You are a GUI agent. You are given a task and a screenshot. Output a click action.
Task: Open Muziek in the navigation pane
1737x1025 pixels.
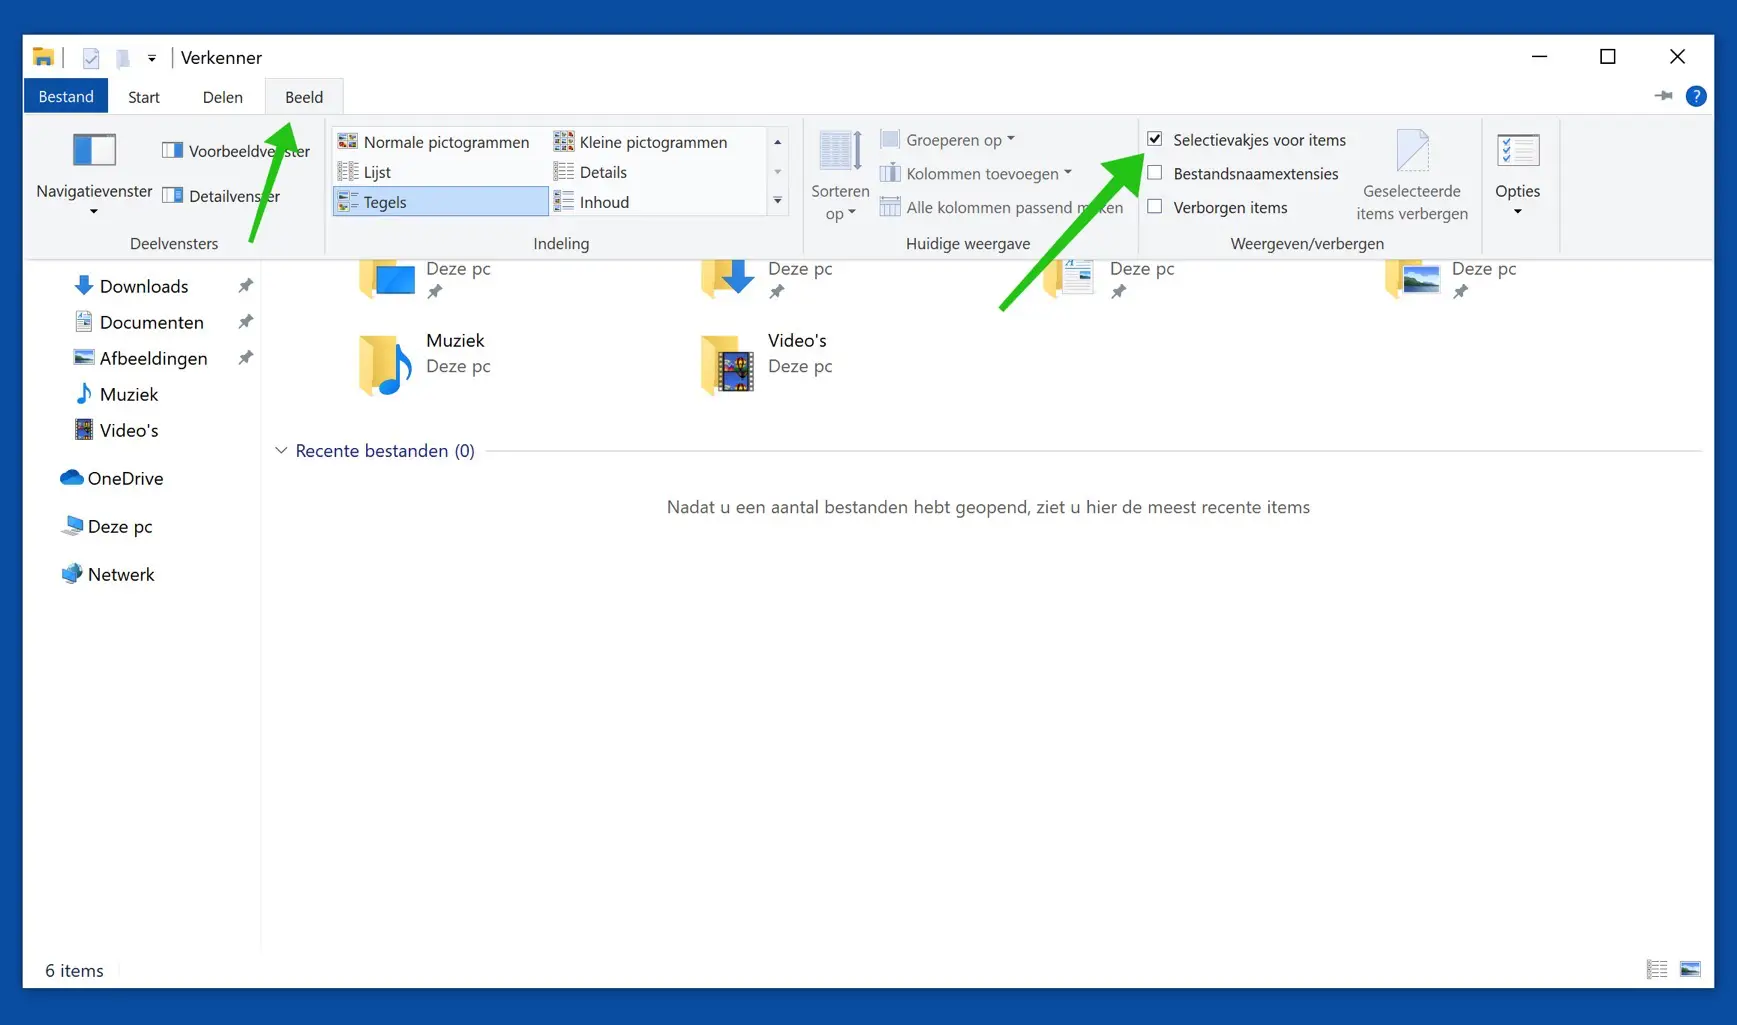point(128,394)
